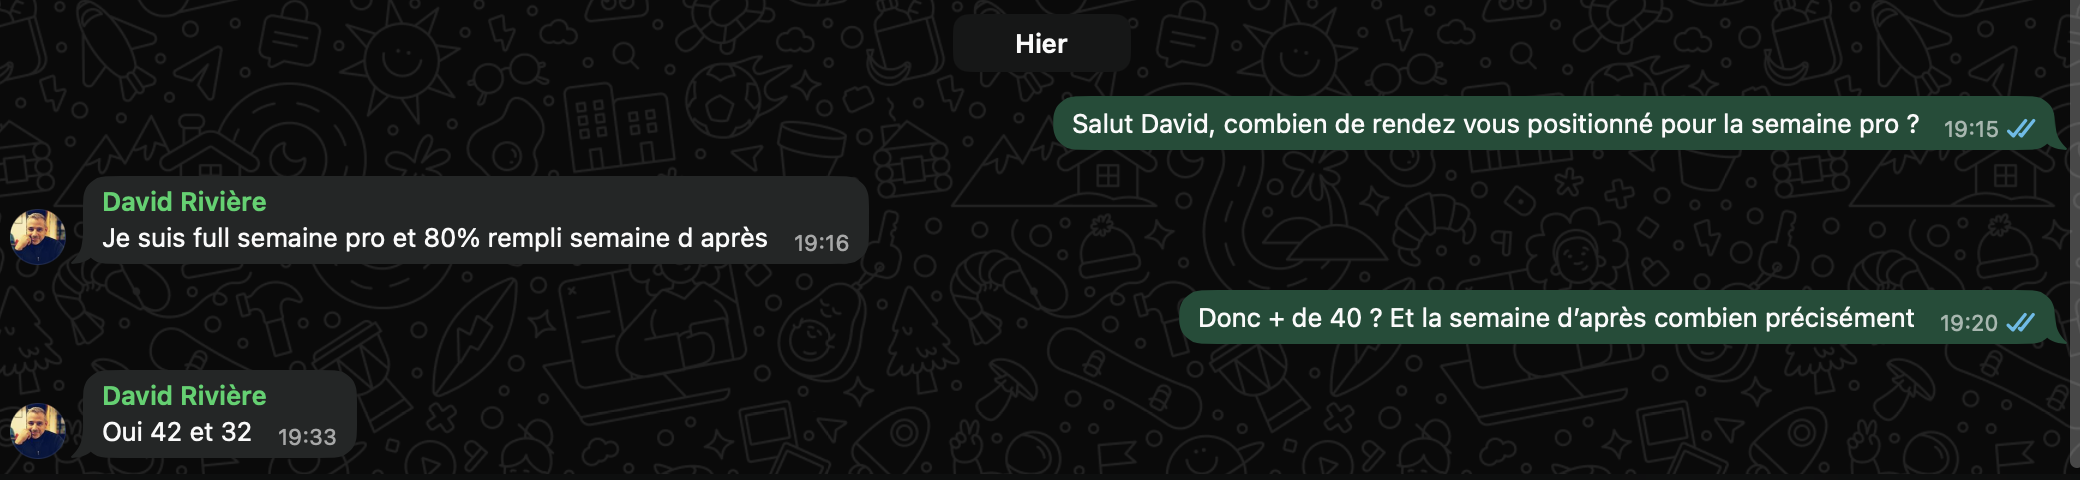
Task: Click the blue double-check next to 19:20
Action: click(2021, 323)
